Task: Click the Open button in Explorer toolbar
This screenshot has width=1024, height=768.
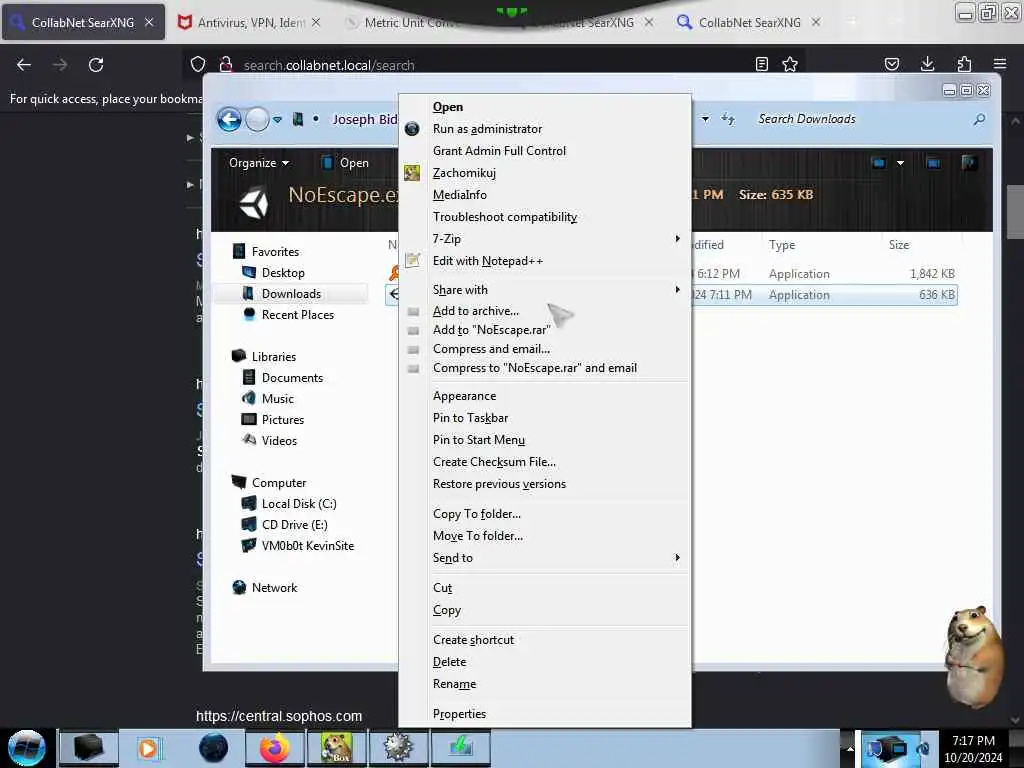Action: point(345,163)
